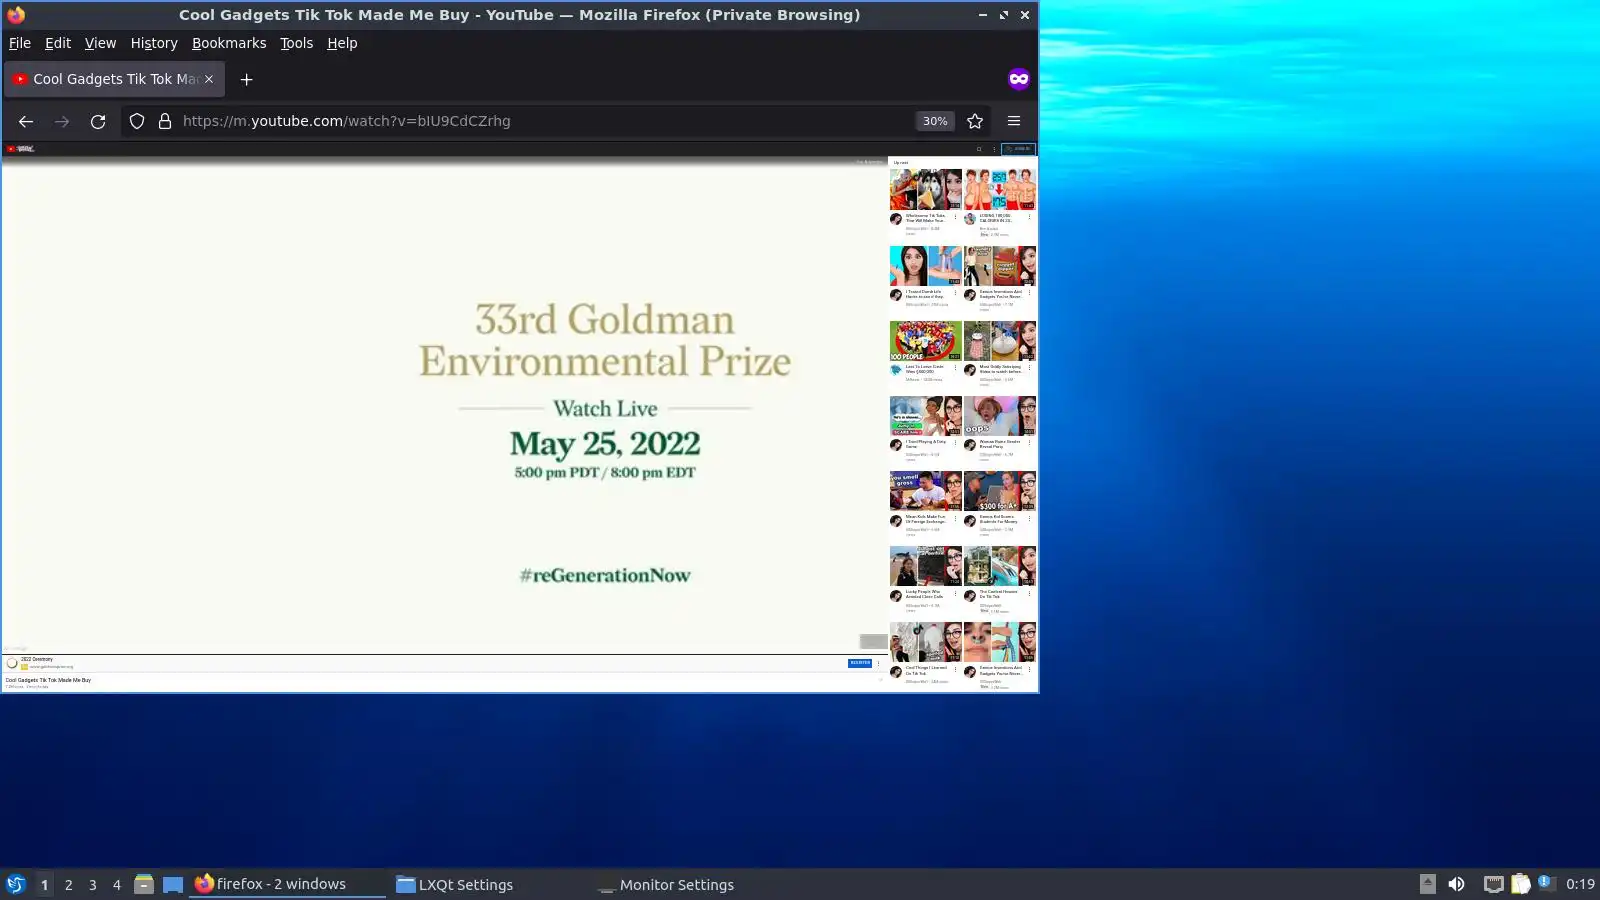
Task: Open the Bookmarks menu
Action: (229, 43)
